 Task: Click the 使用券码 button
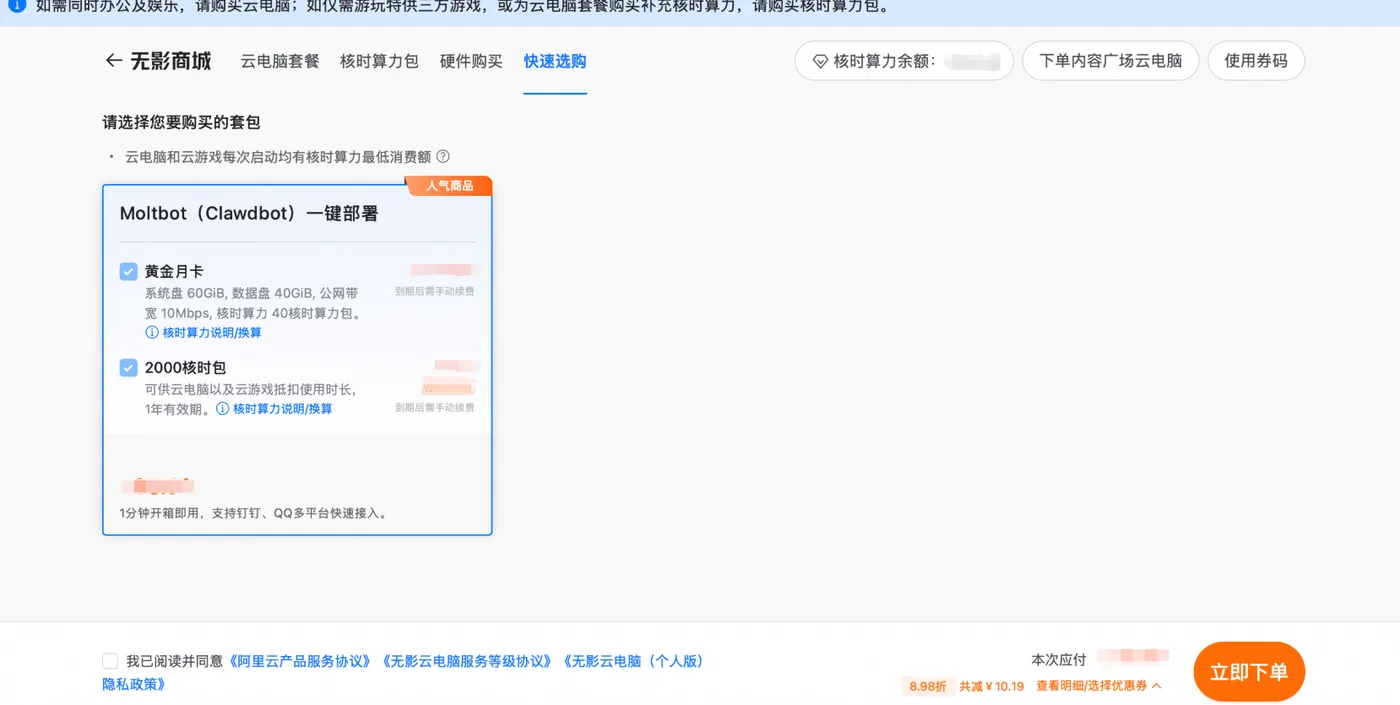(x=1256, y=61)
